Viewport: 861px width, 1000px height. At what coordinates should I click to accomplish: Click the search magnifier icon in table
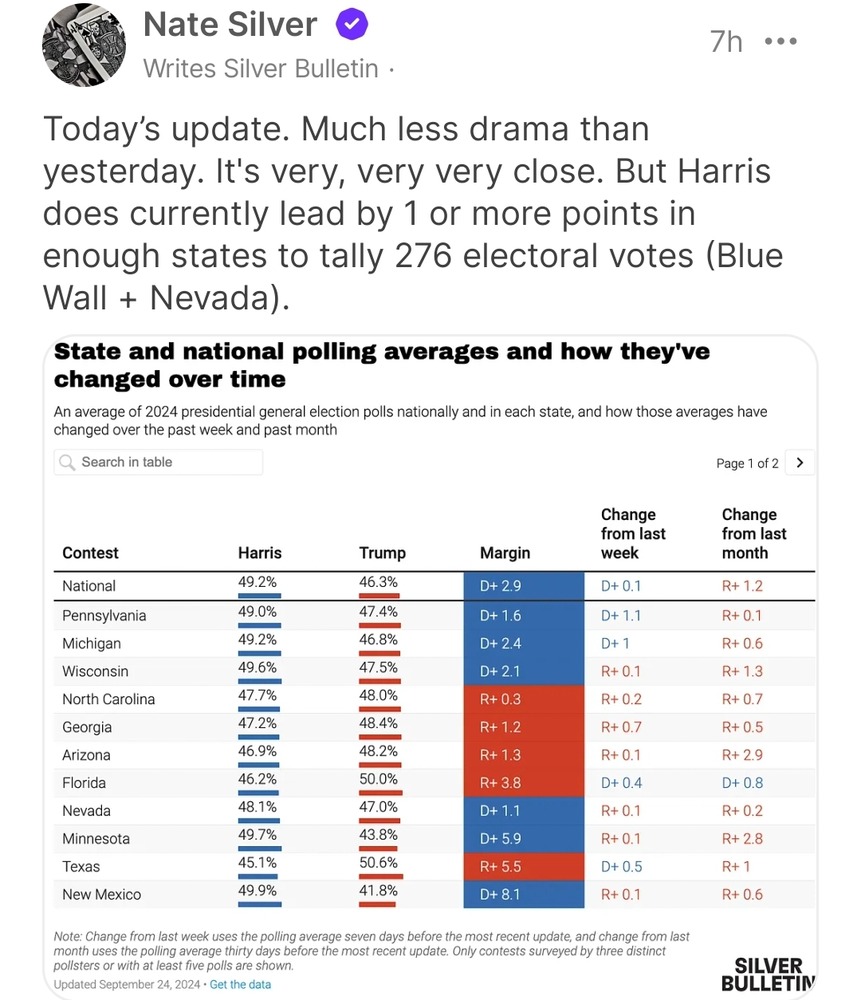click(66, 462)
